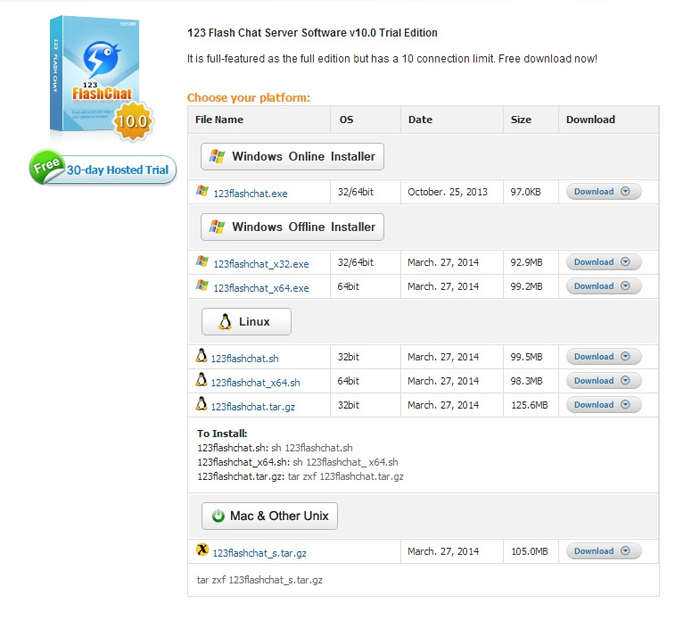
Task: Click the Windows icon next to 123flashchat_x32.exe
Action: point(203,262)
